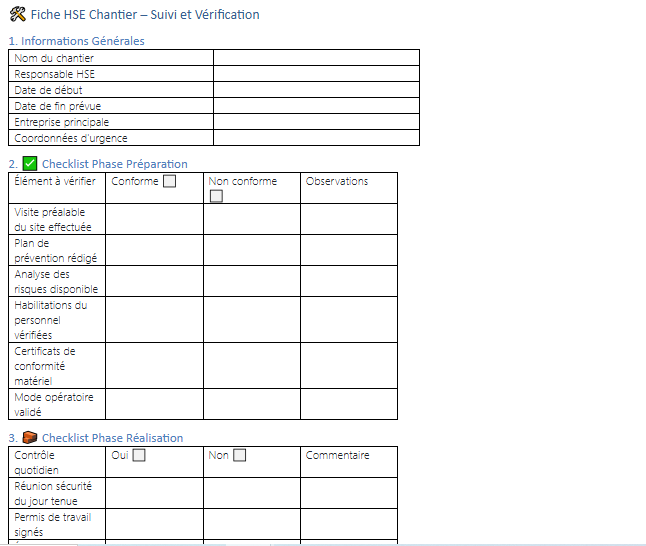Select the Checklist Phase Réalisation heading text

click(x=112, y=438)
